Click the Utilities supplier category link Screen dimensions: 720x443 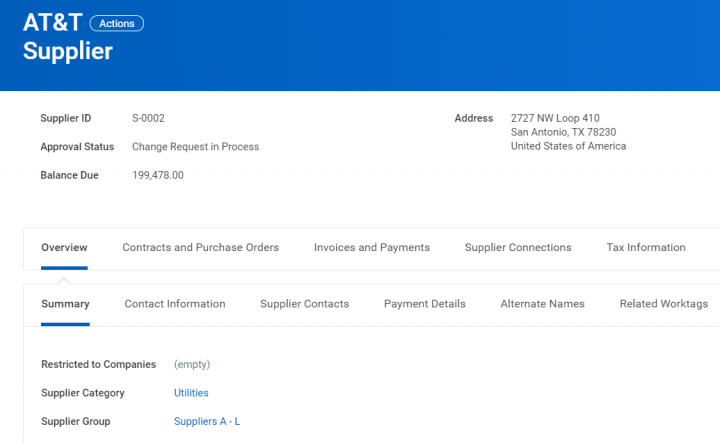click(191, 393)
